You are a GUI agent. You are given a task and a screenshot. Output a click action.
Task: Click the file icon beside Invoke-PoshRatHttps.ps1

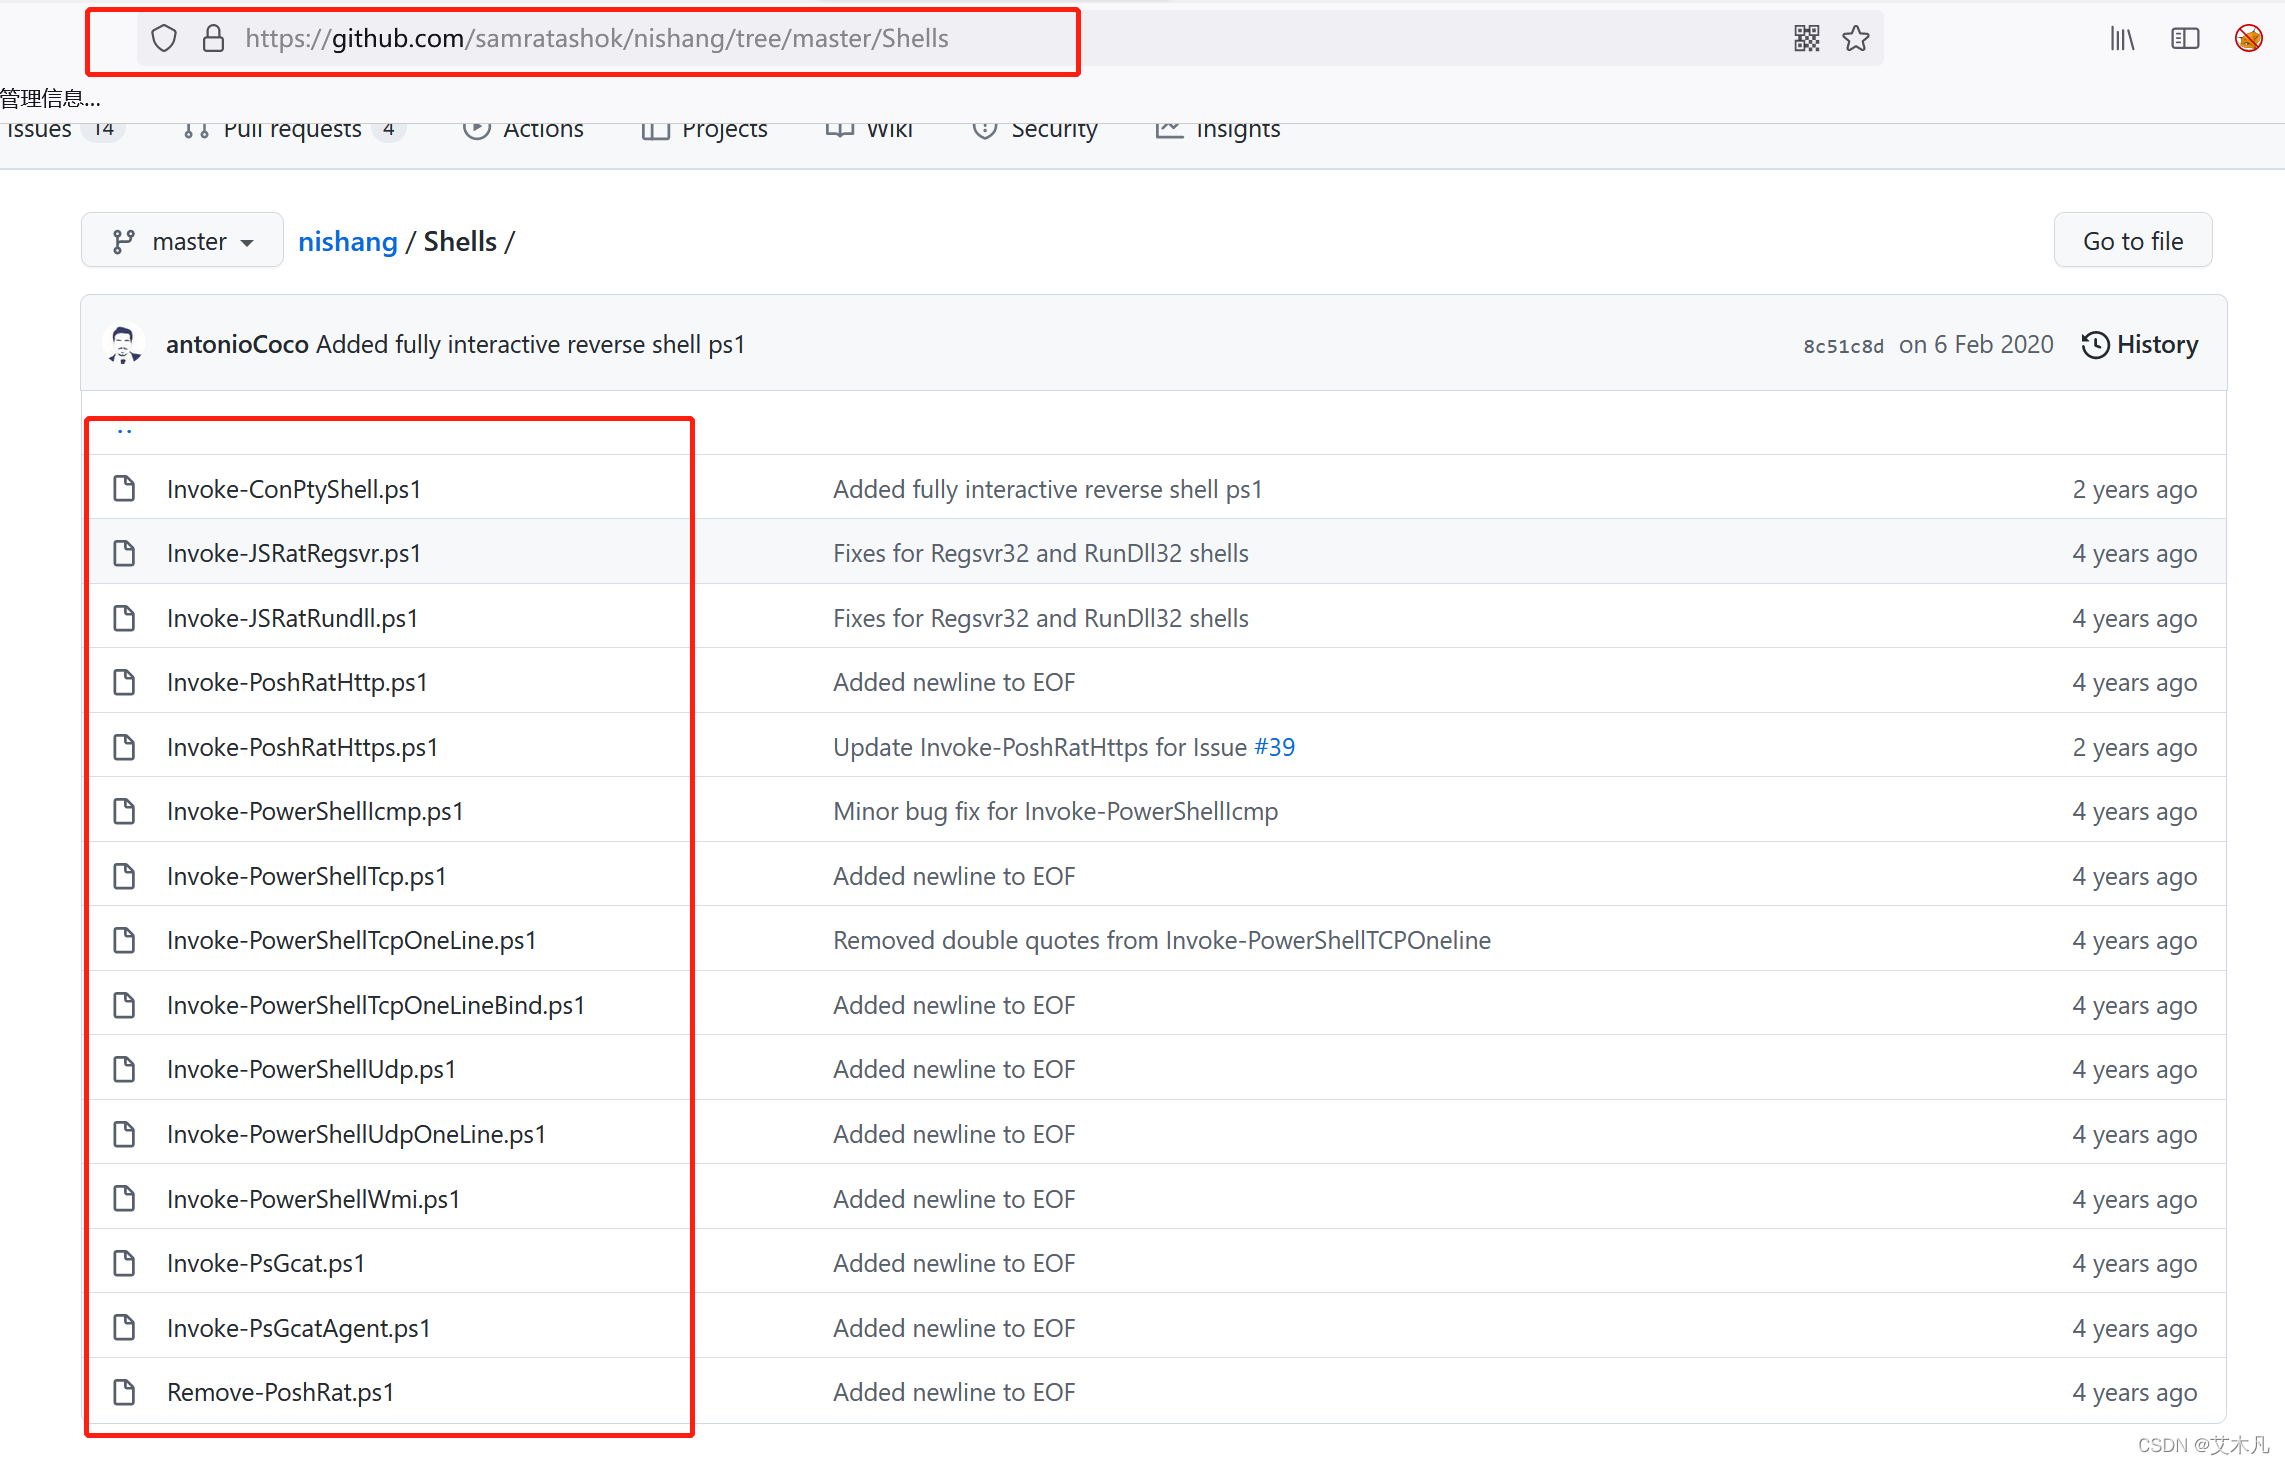(x=124, y=747)
